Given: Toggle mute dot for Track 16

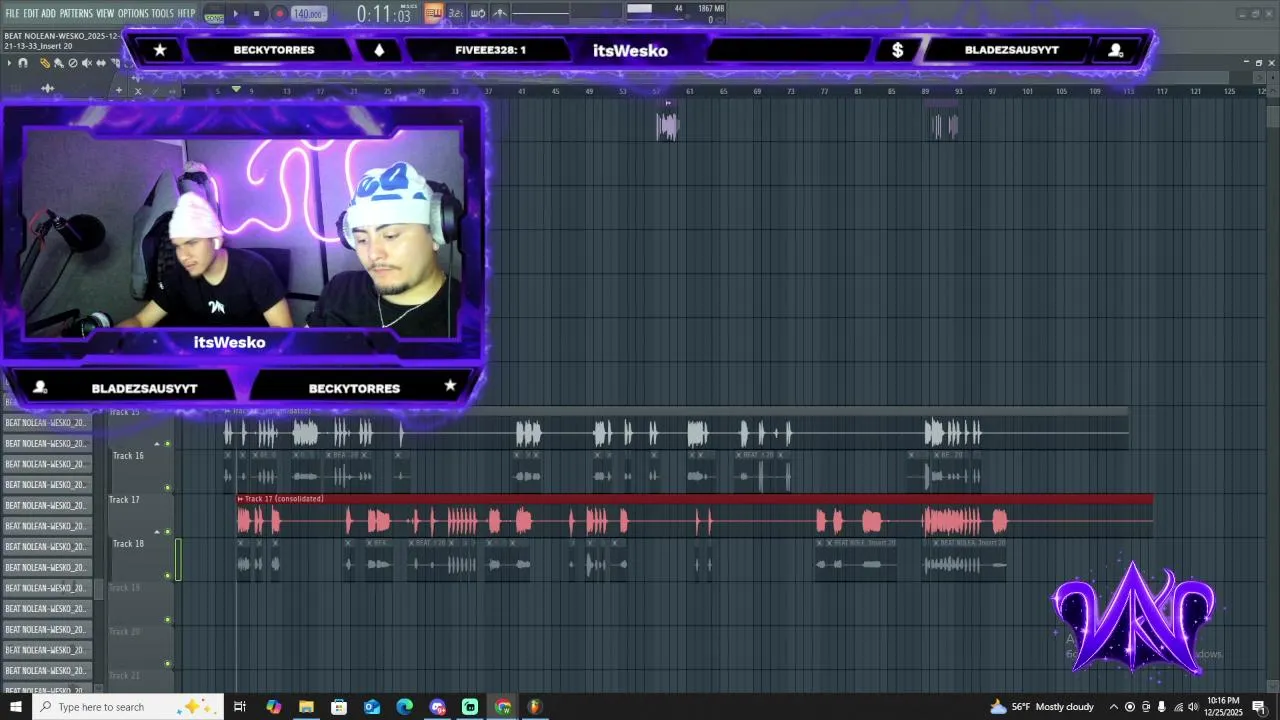Looking at the screenshot, I should point(167,487).
